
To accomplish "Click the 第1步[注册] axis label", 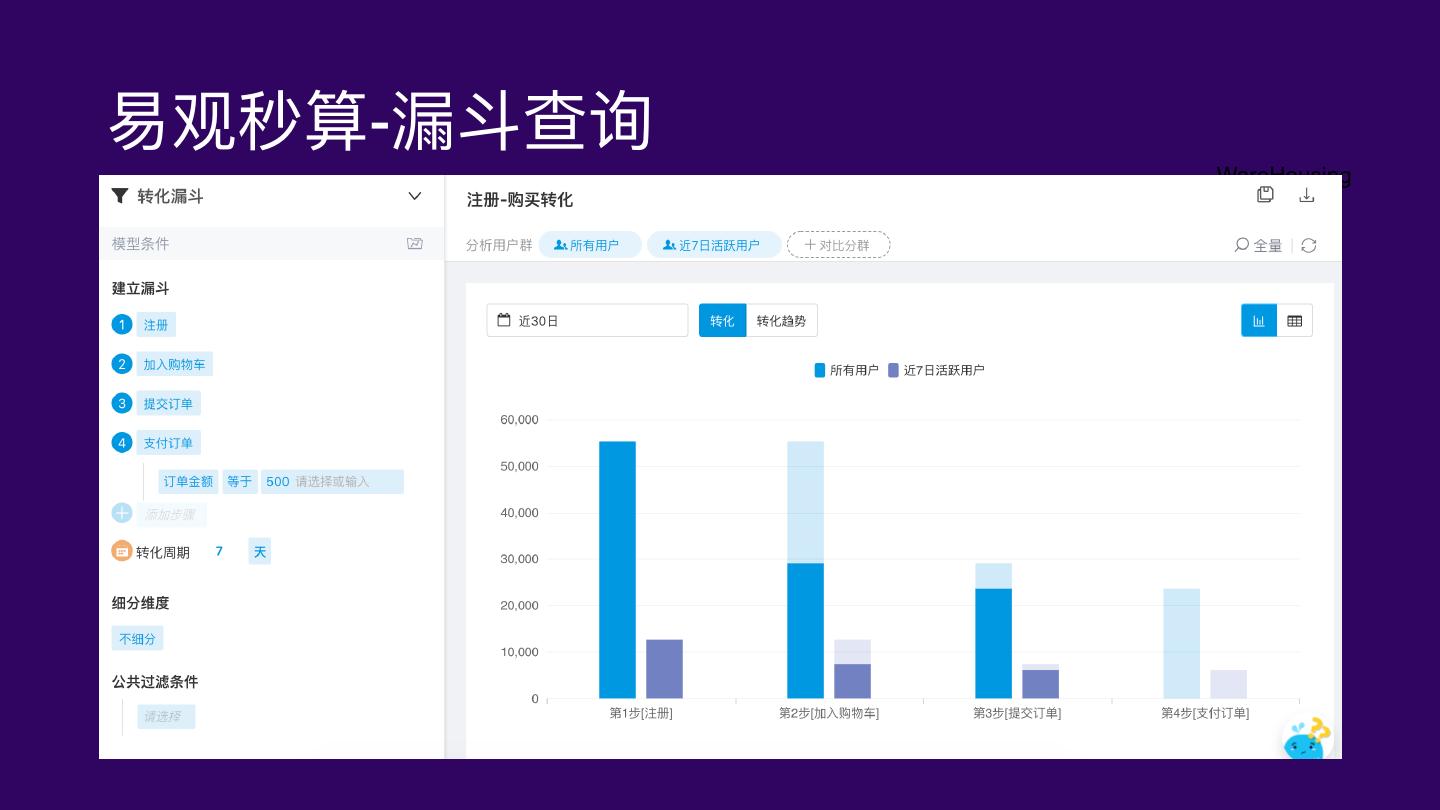I will 641,713.
